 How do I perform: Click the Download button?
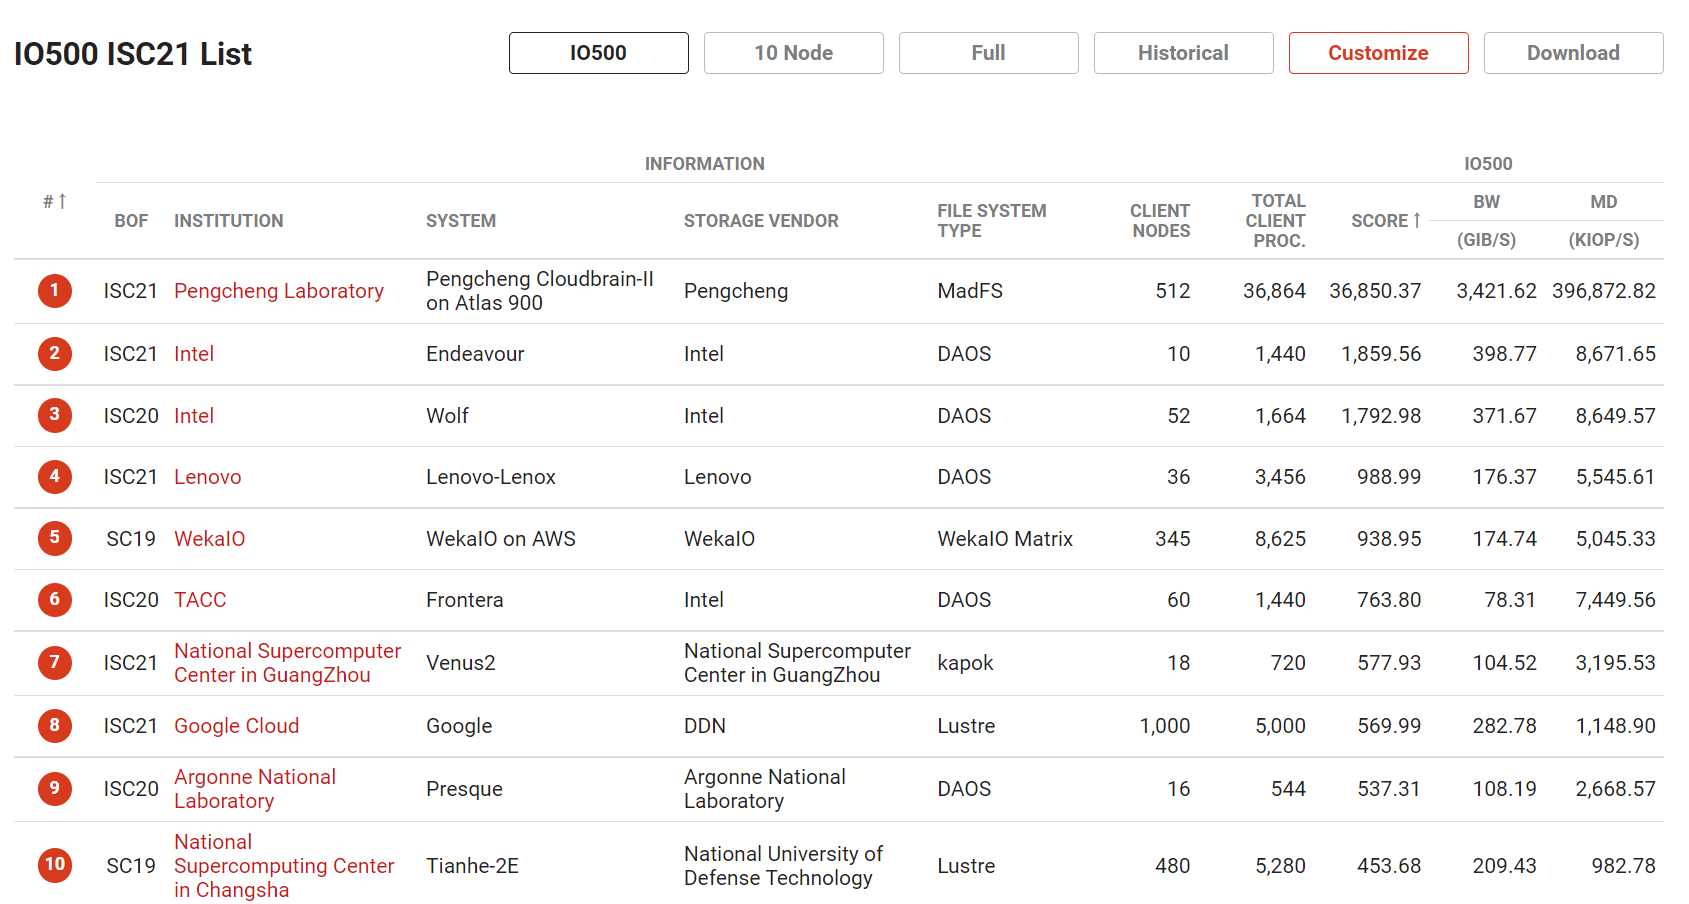1573,53
